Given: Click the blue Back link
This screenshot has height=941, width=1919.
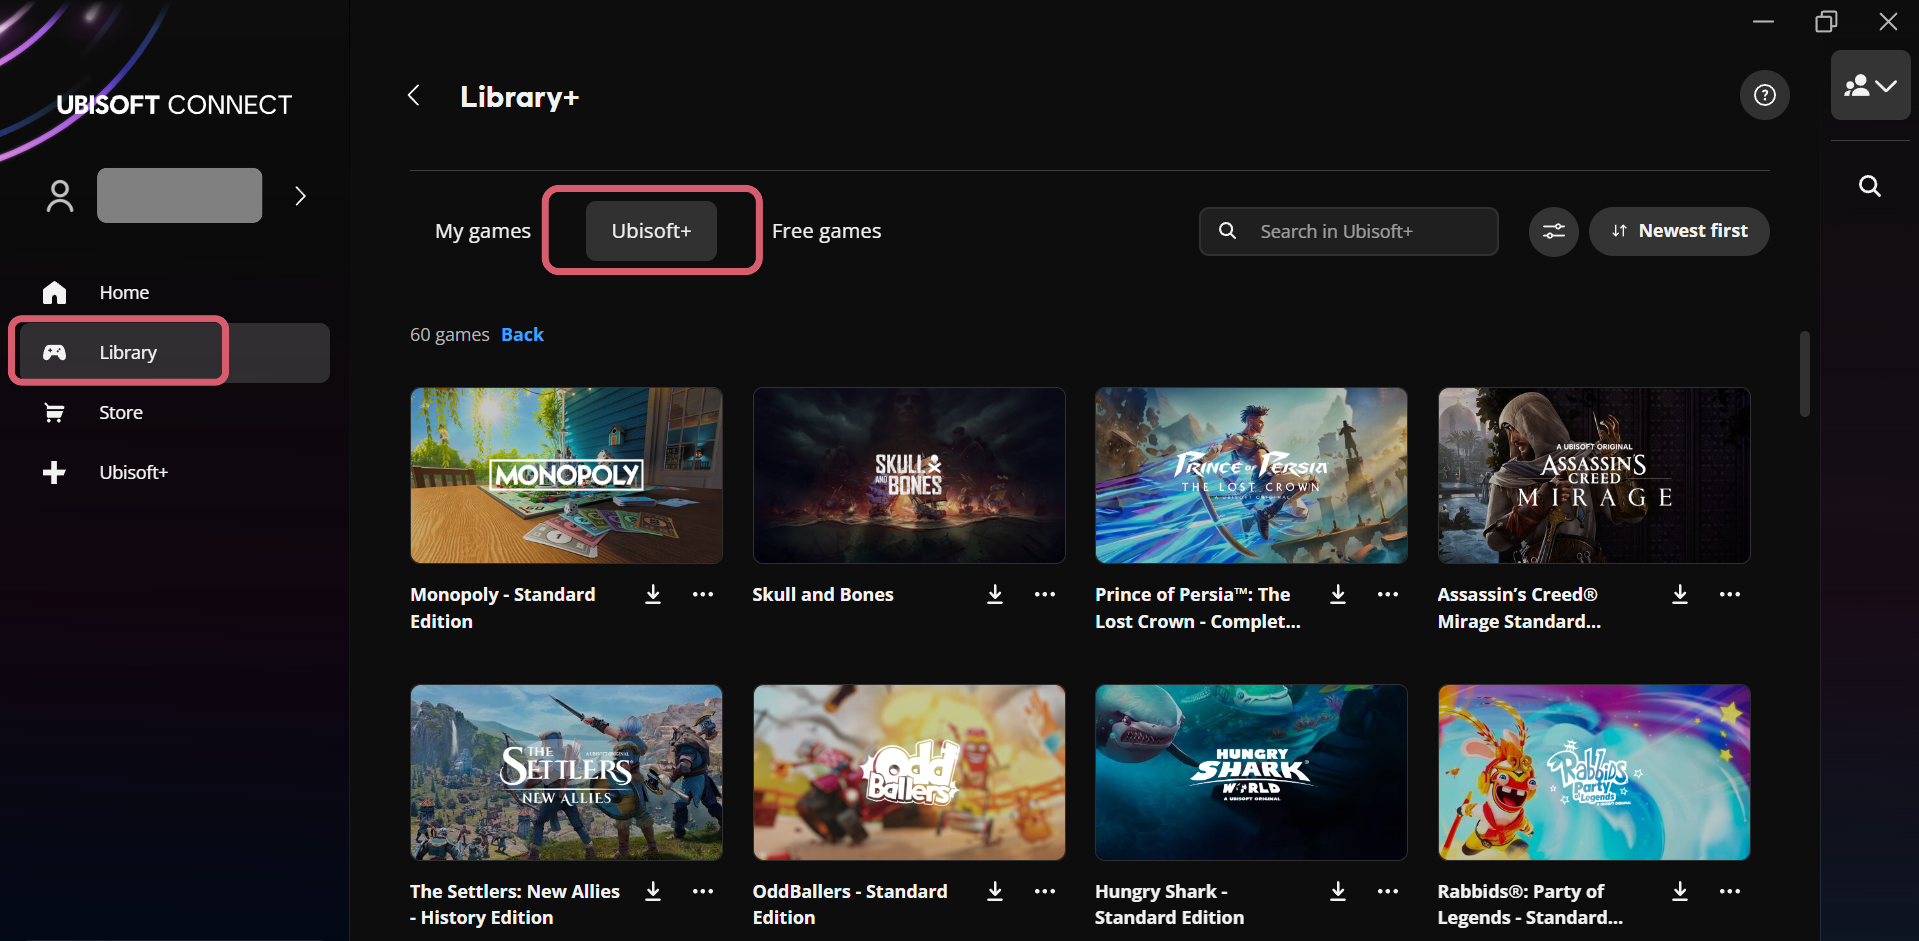Looking at the screenshot, I should click(x=522, y=335).
